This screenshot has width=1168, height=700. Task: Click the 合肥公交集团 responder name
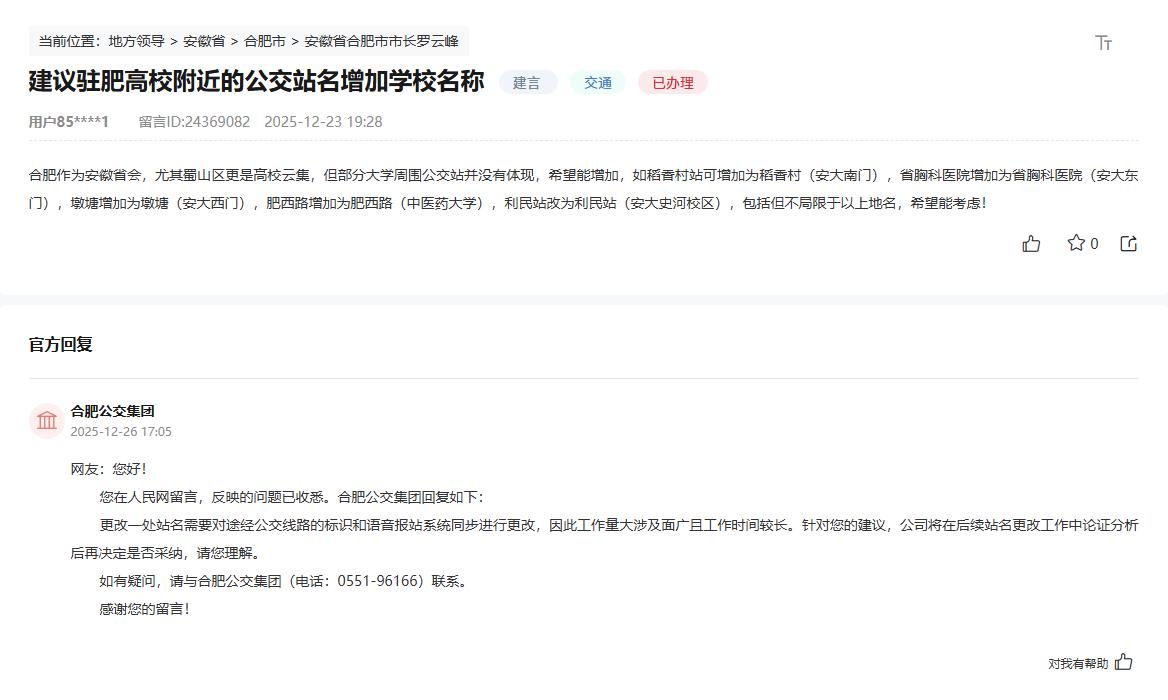(111, 410)
